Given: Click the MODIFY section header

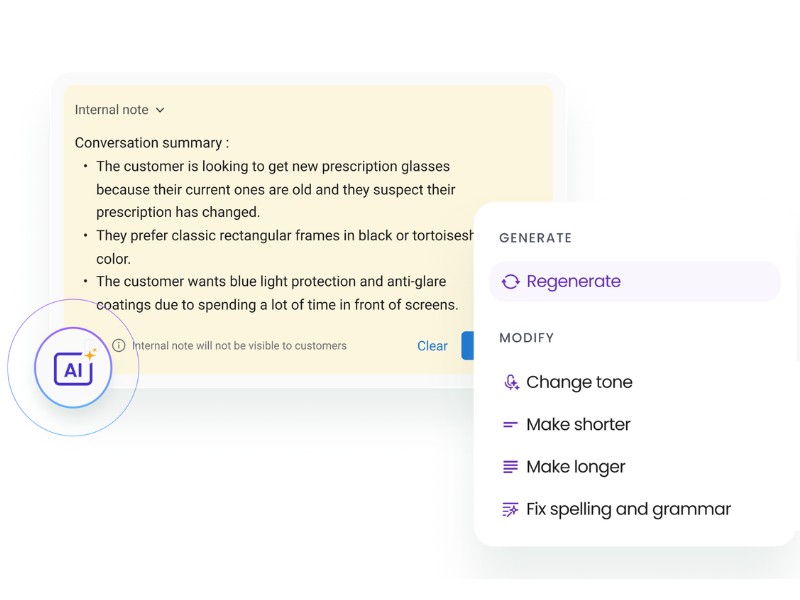Looking at the screenshot, I should click(x=527, y=338).
